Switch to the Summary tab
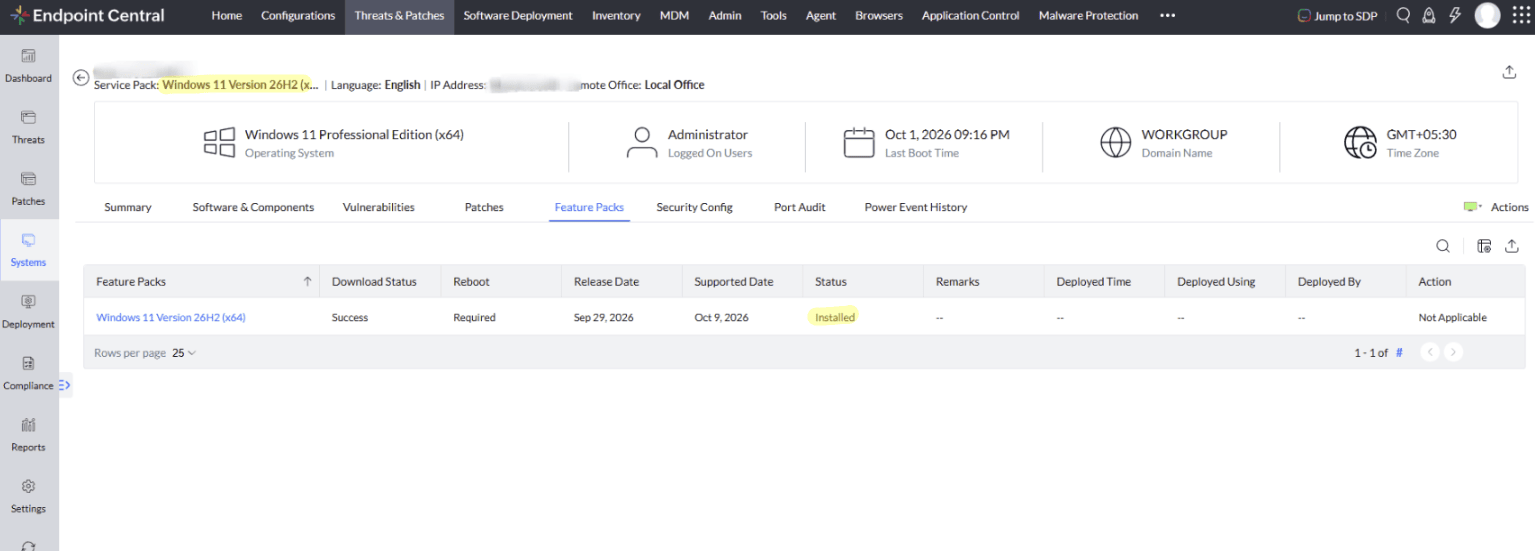This screenshot has height=551, width=1535. click(x=128, y=207)
